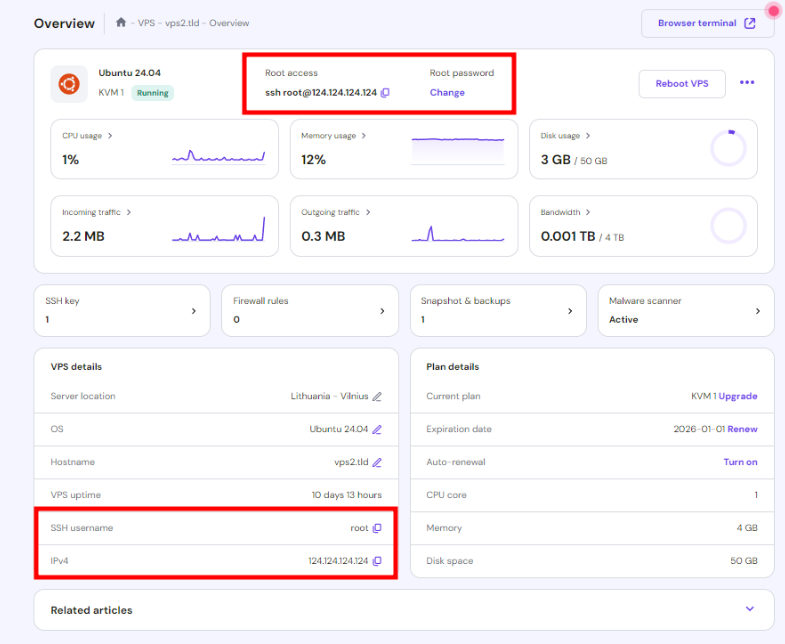
Task: View the CPU usage graph details
Action: point(88,136)
